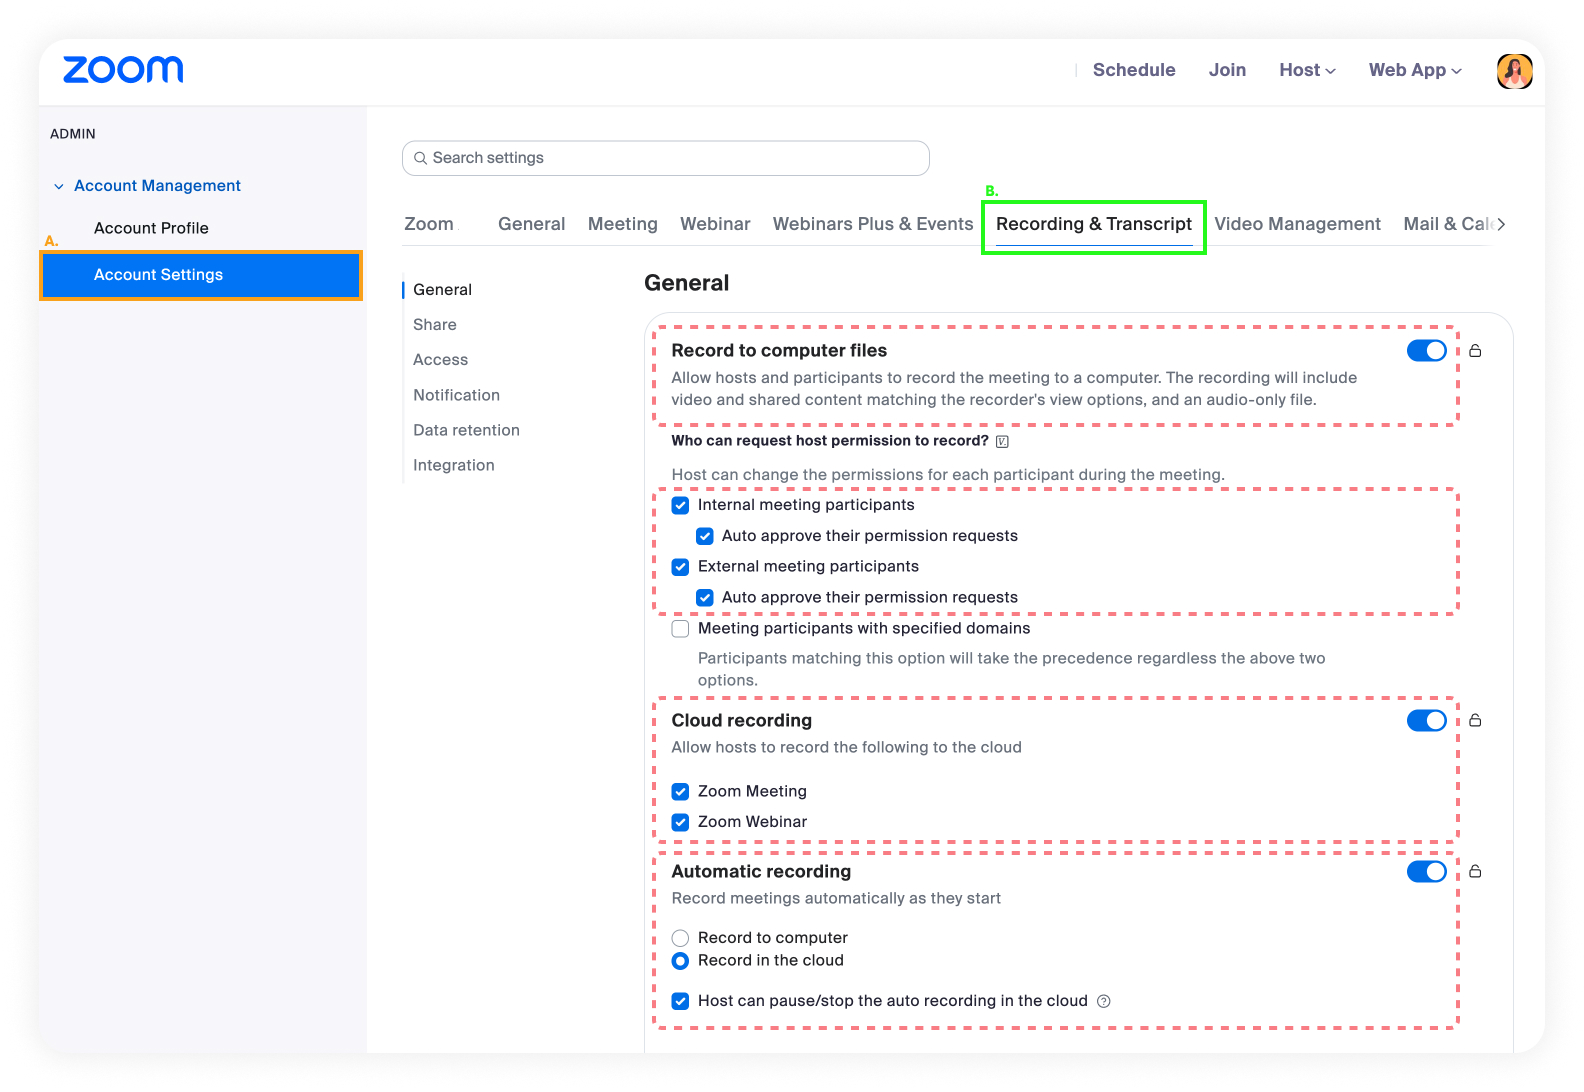Click the Search settings field
The height and width of the screenshot is (1092, 1584).
click(x=666, y=158)
